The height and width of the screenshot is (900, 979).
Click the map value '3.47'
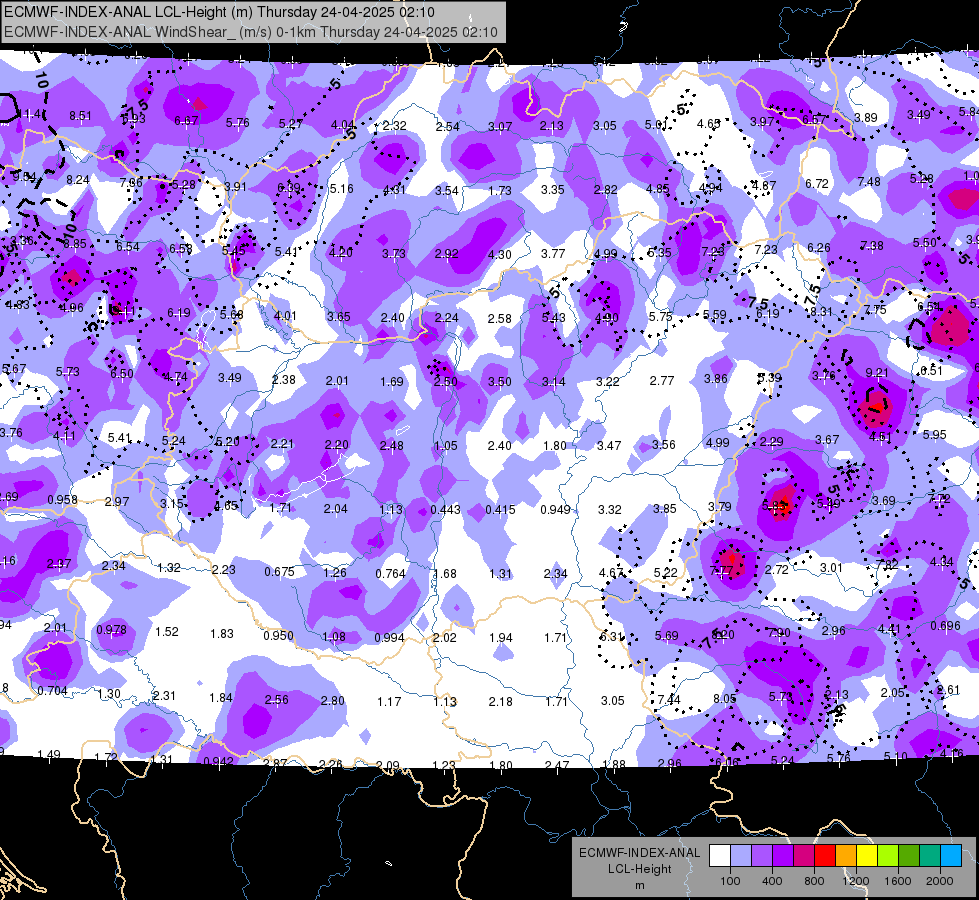(609, 445)
